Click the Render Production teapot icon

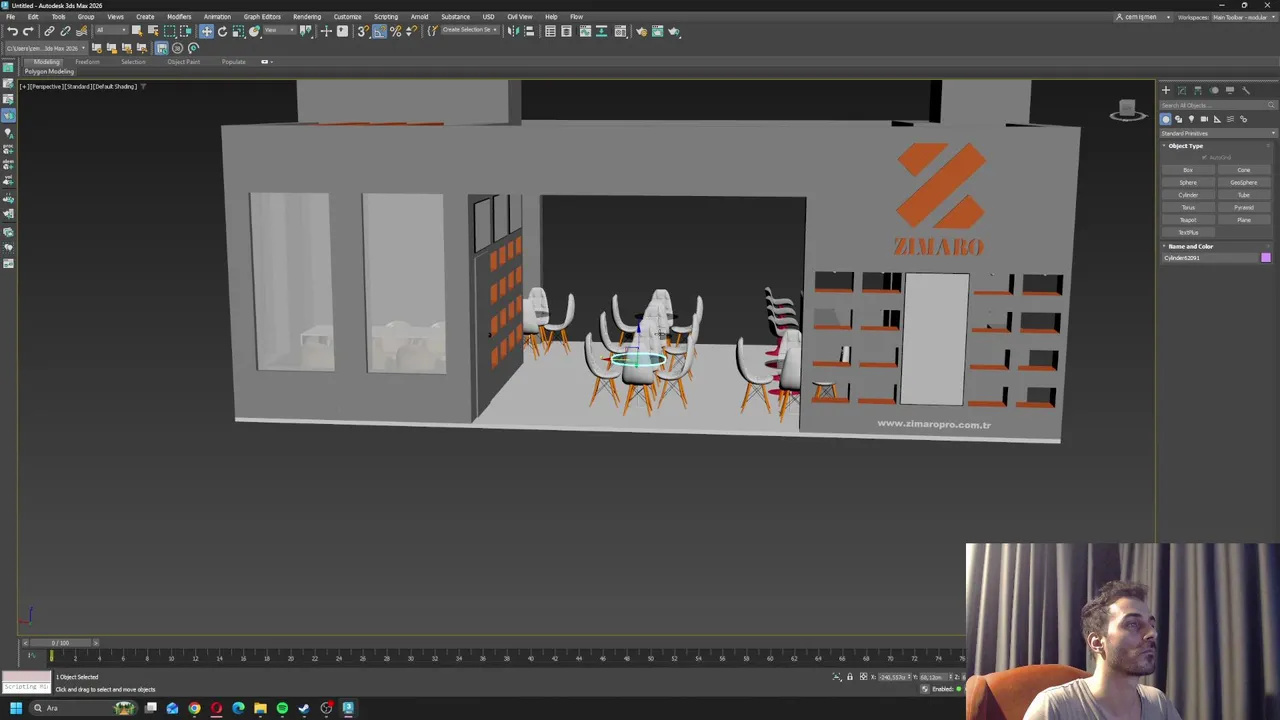[x=674, y=31]
